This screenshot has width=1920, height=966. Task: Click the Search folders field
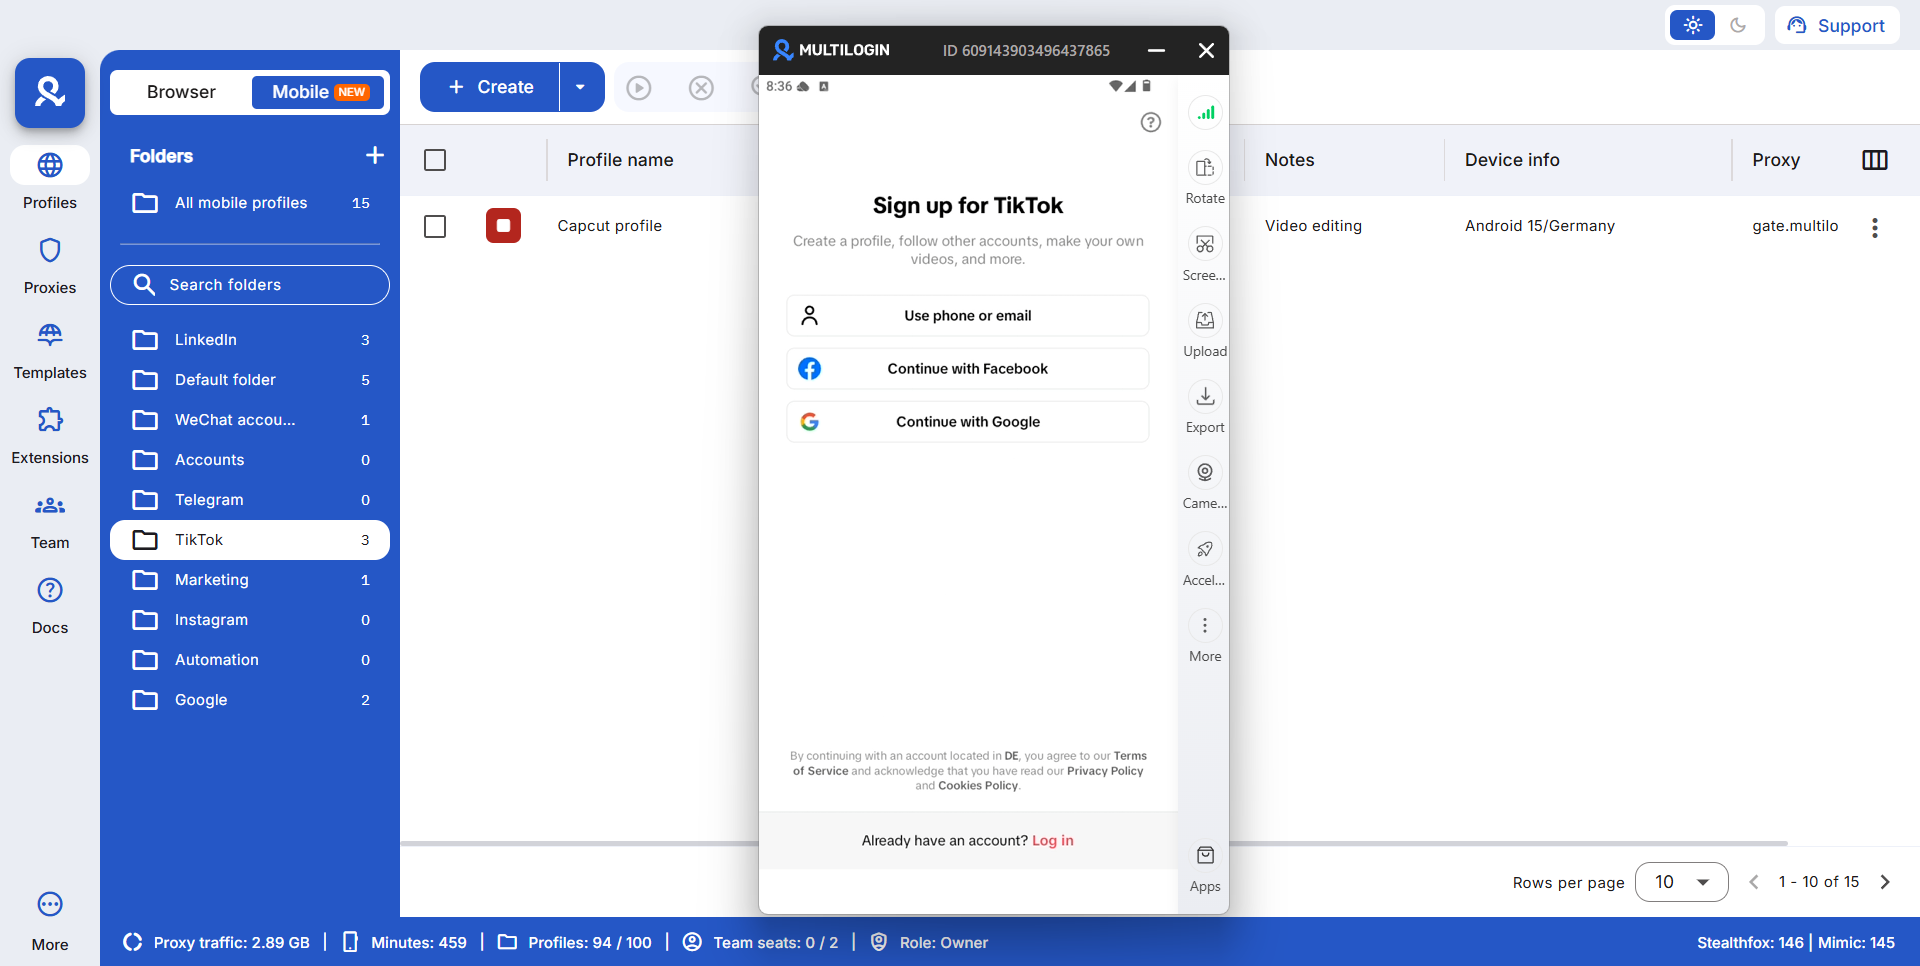[250, 285]
